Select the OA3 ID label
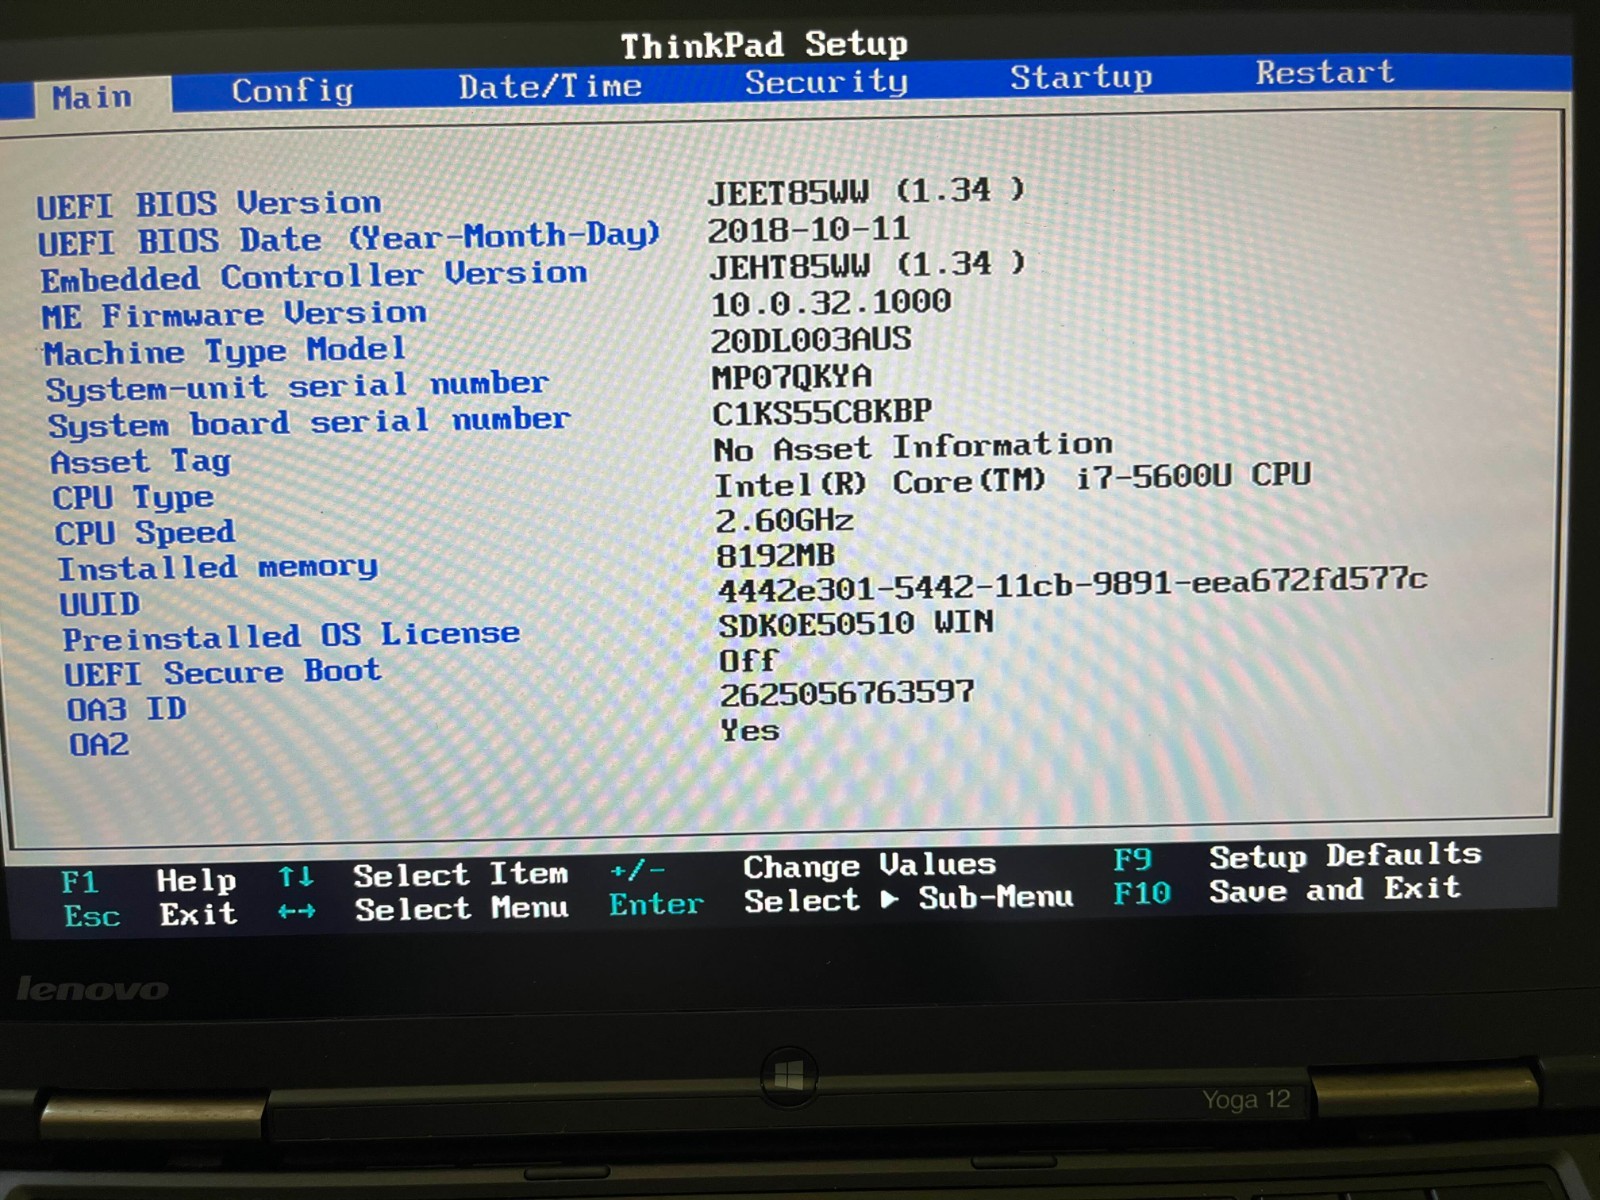The height and width of the screenshot is (1200, 1600). click(126, 710)
